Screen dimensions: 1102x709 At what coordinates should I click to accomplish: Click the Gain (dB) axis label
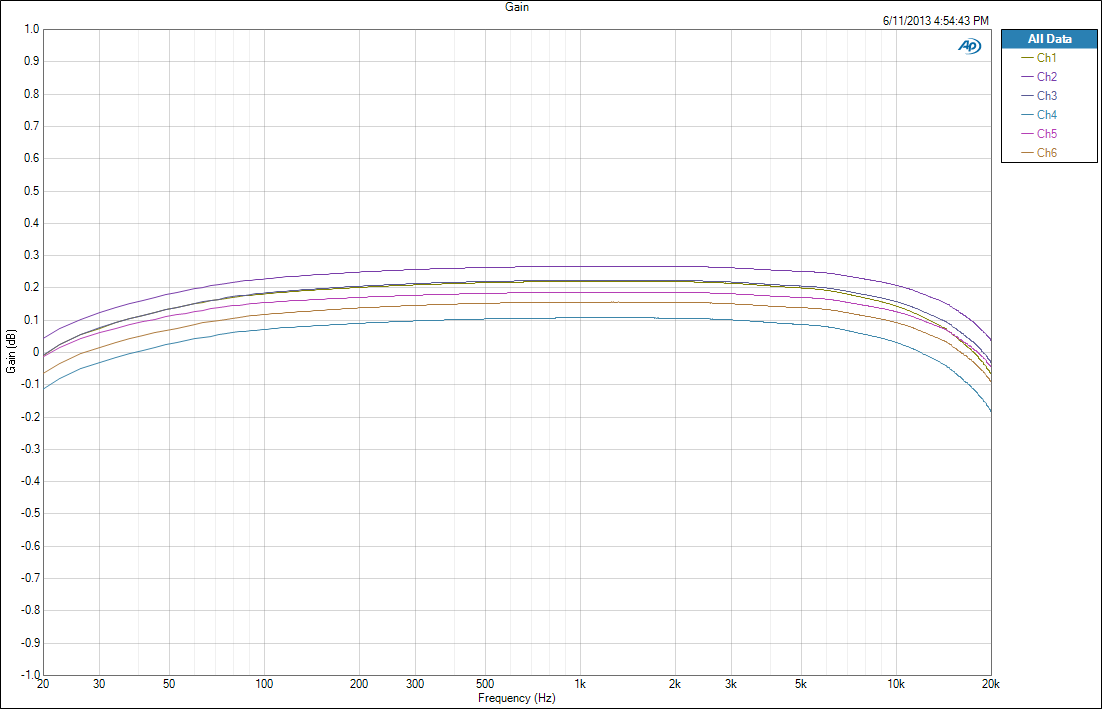[x=11, y=351]
